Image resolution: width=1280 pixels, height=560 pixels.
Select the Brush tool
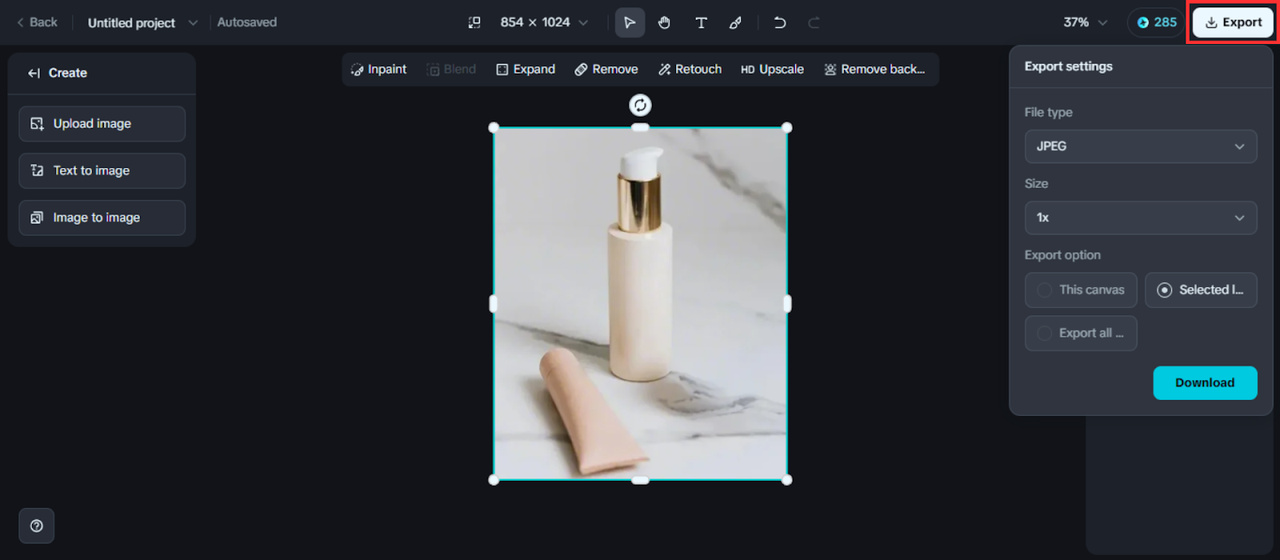(x=736, y=22)
